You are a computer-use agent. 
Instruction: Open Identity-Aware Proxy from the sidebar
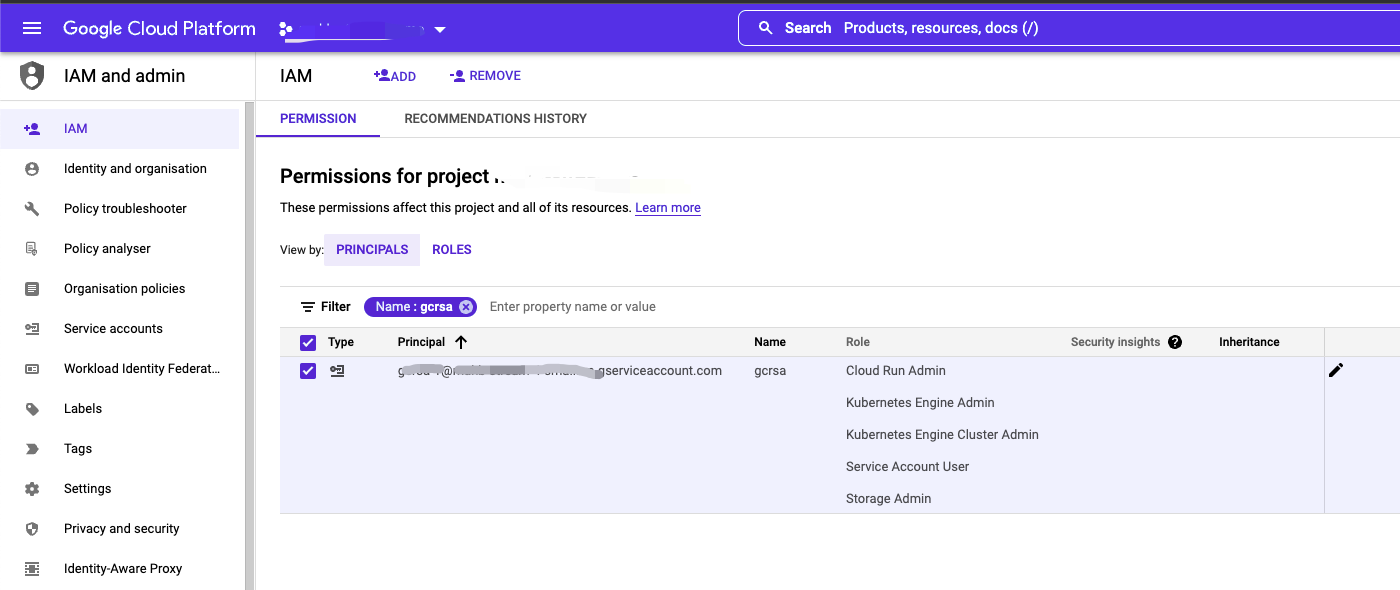tap(122, 568)
